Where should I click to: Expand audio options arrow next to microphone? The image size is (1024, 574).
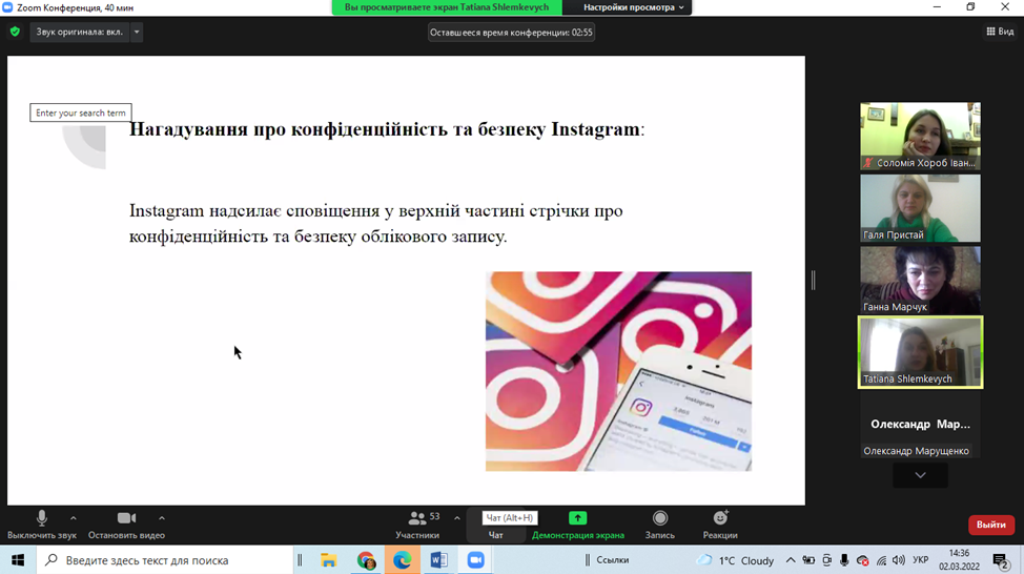pos(73,518)
